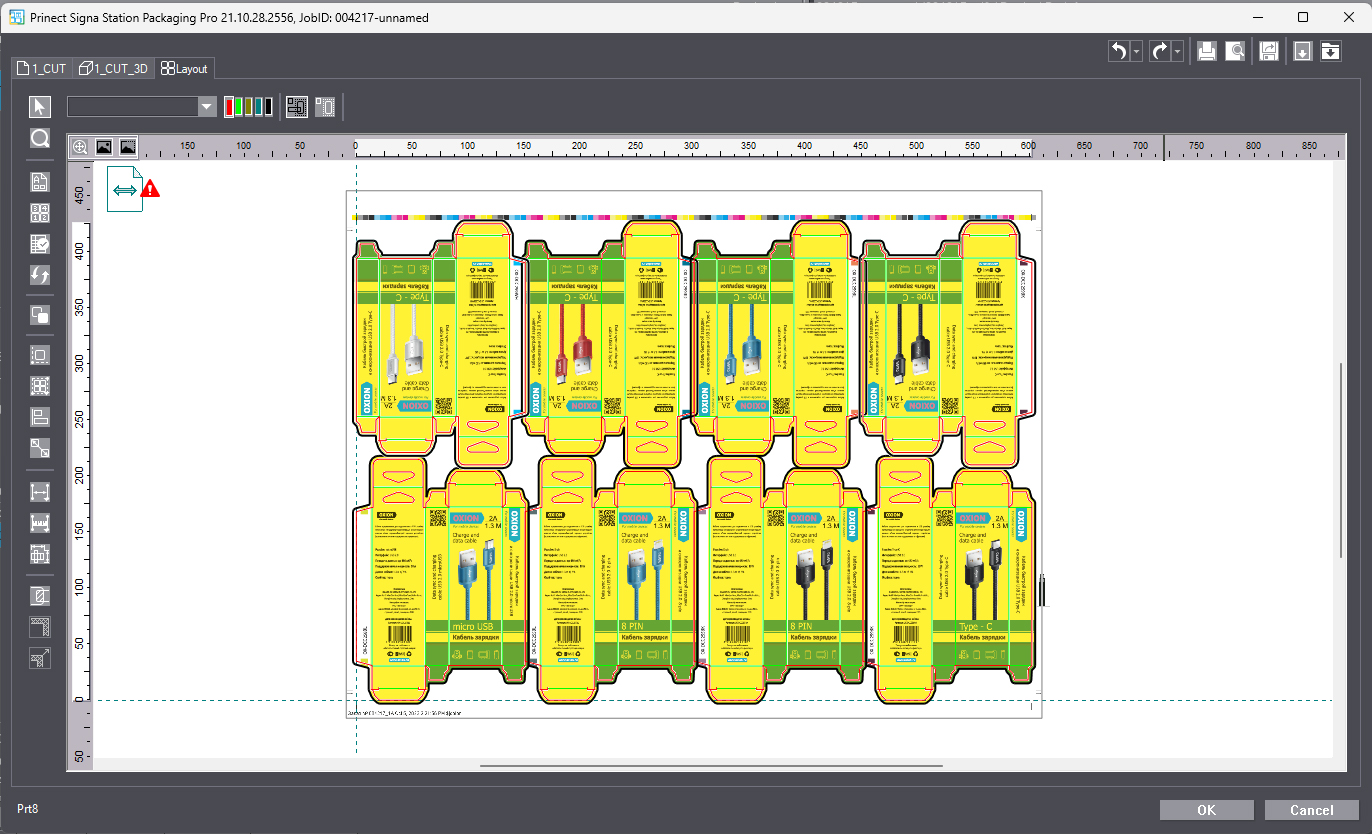Toggle the dashed-border image preview icon
This screenshot has width=1372, height=834.
point(128,147)
